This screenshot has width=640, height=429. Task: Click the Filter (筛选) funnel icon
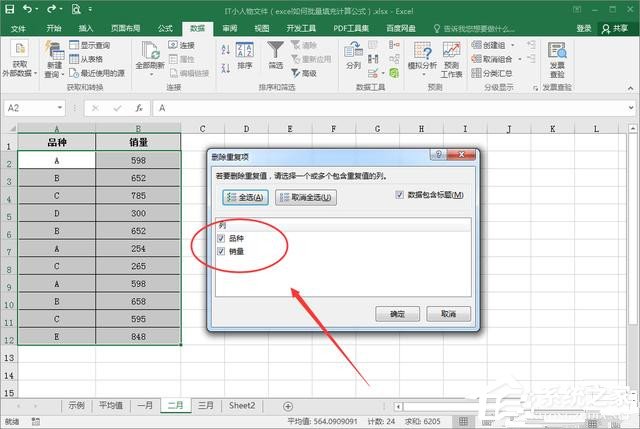point(275,52)
